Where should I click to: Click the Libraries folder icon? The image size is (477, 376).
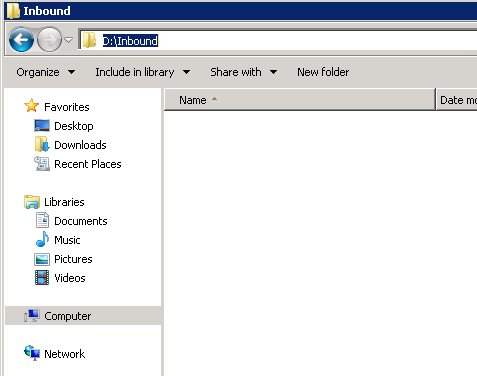[32, 202]
